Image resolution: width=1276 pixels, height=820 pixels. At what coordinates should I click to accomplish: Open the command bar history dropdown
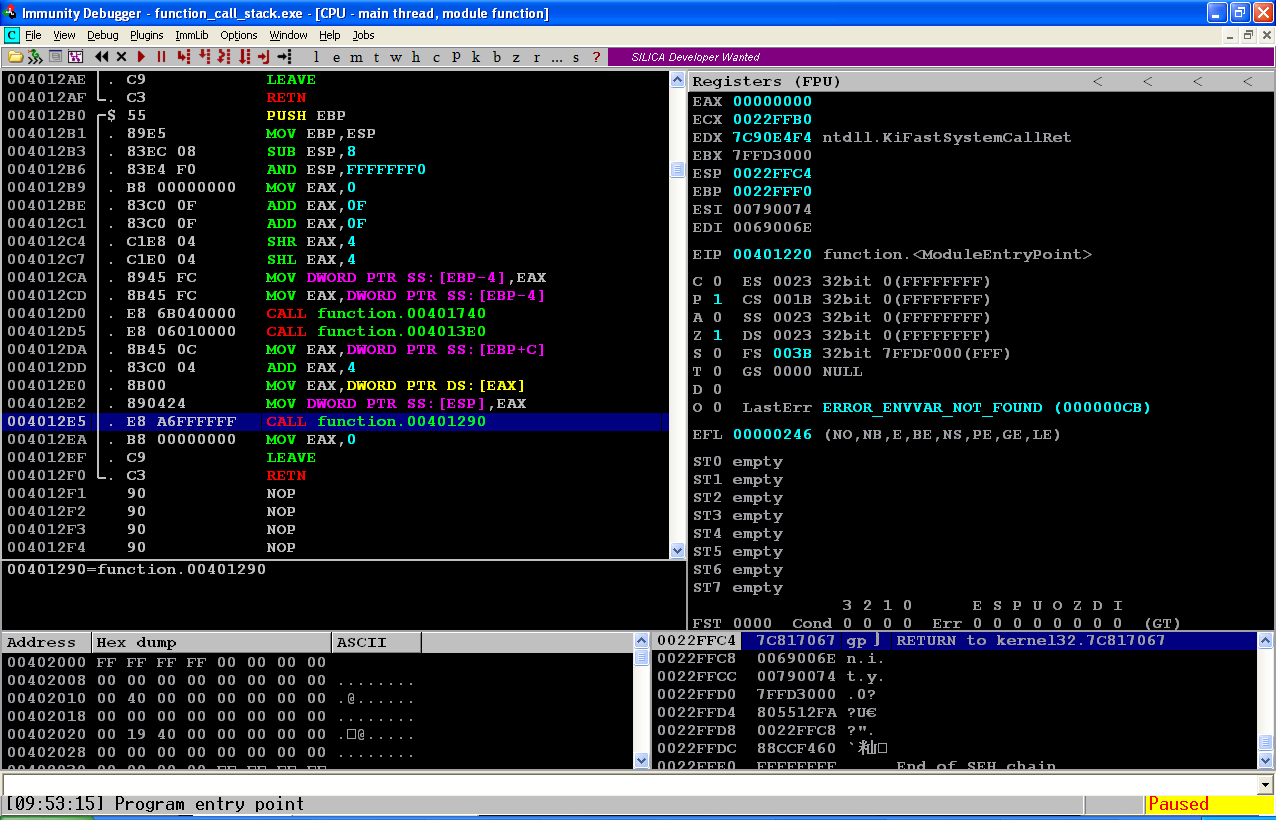pyautogui.click(x=1265, y=785)
